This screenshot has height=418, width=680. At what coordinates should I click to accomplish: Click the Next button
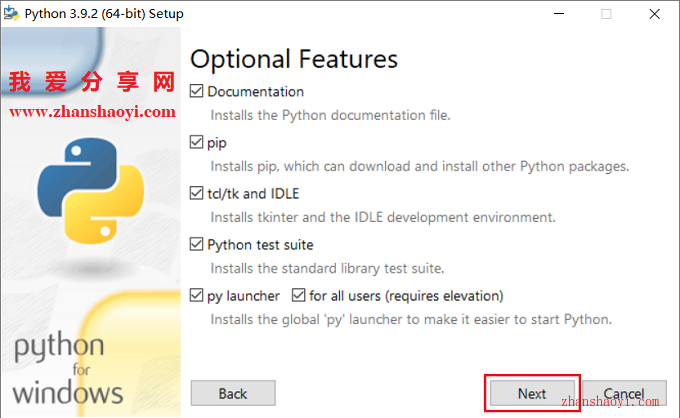532,393
